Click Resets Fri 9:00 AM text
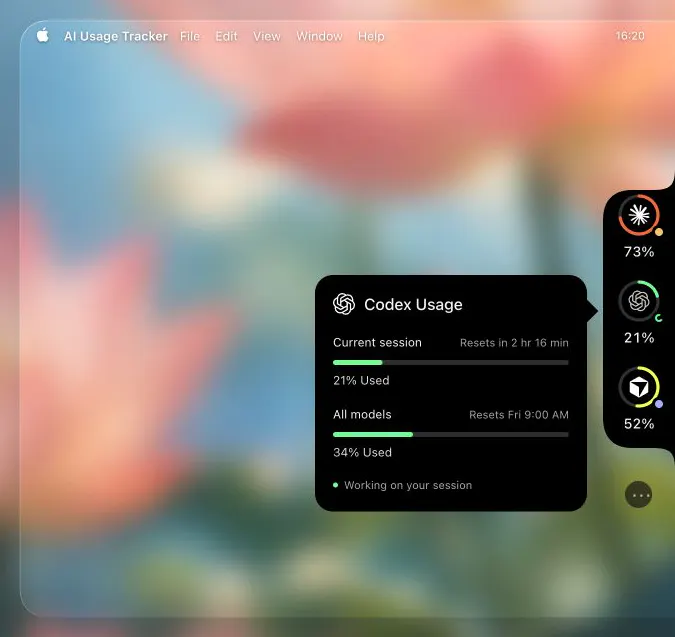This screenshot has height=637, width=675. tap(519, 415)
